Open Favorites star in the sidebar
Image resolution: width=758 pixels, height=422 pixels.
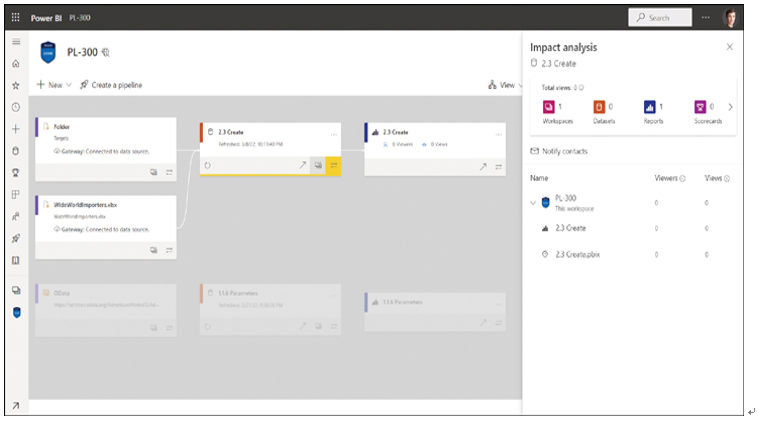16,86
